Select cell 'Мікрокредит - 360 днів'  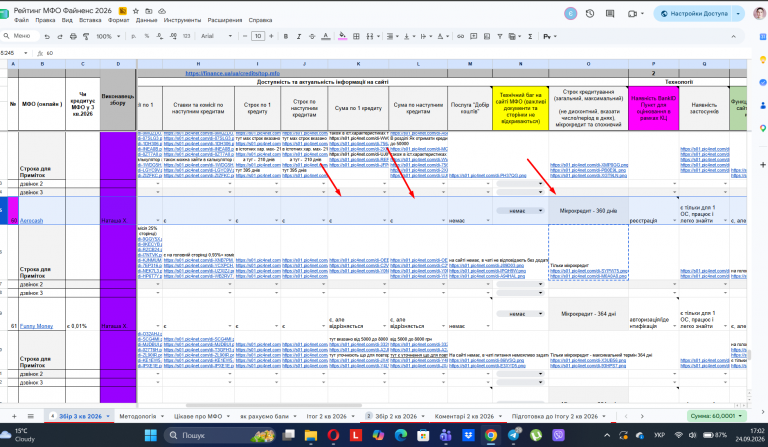[x=588, y=211]
